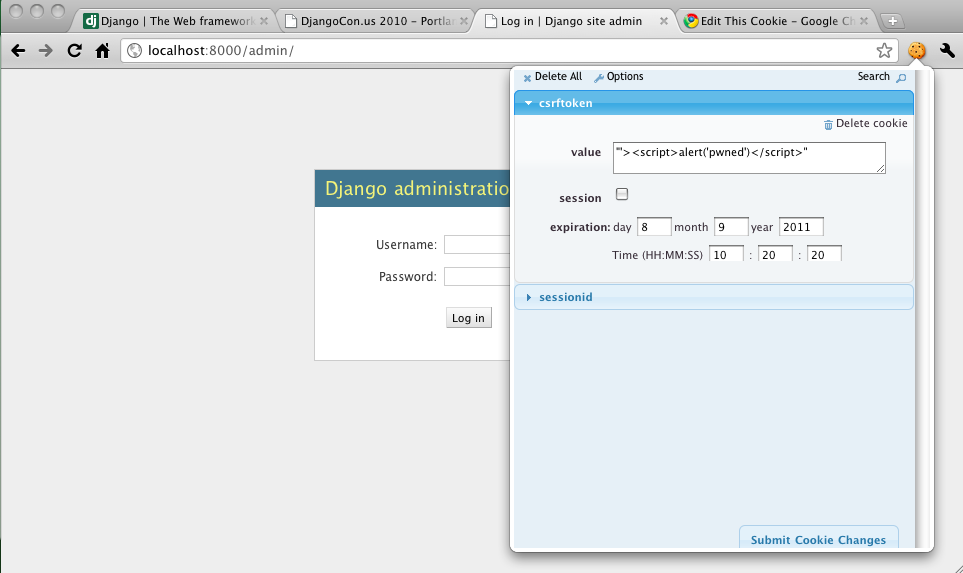This screenshot has width=963, height=573.
Task: Open the Chrome wrench menu
Action: click(947, 50)
